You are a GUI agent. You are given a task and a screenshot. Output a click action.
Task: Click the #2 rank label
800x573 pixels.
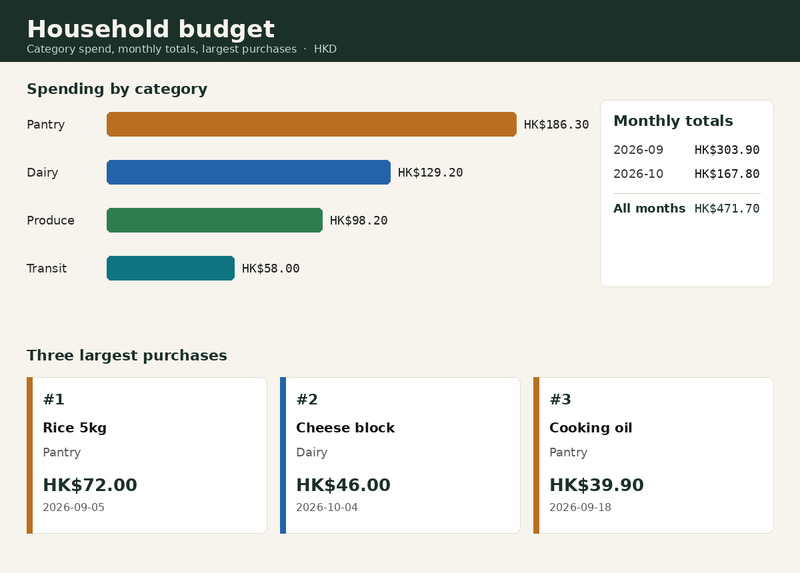tap(307, 399)
